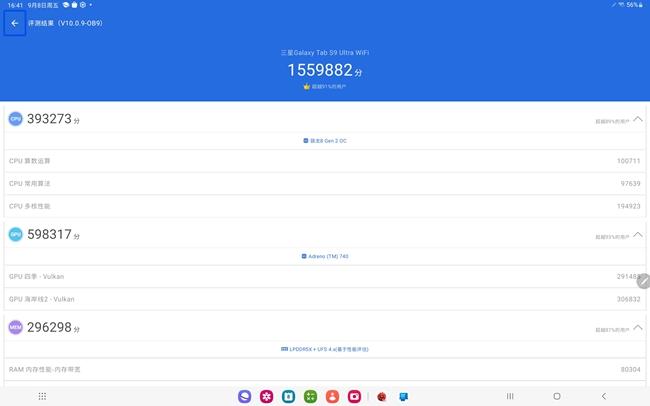The image size is (650, 406).
Task: Tap the user ranking text beside the crown
Action: click(x=329, y=87)
